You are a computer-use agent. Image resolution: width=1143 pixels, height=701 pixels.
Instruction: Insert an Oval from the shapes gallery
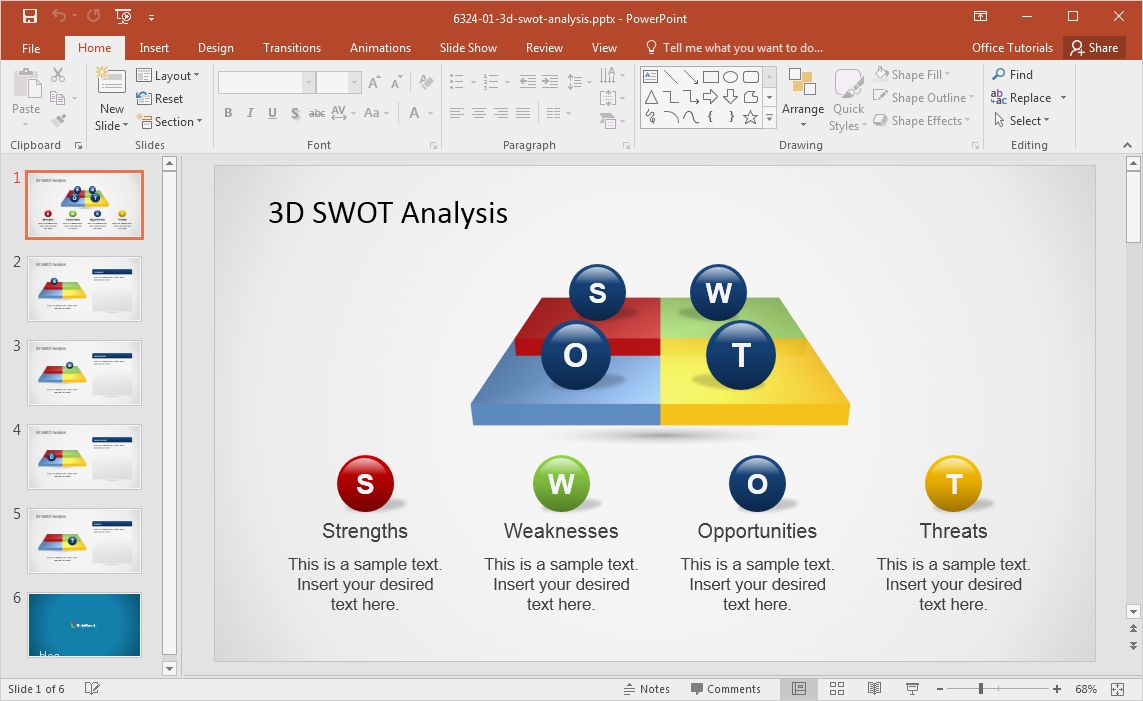(x=729, y=75)
